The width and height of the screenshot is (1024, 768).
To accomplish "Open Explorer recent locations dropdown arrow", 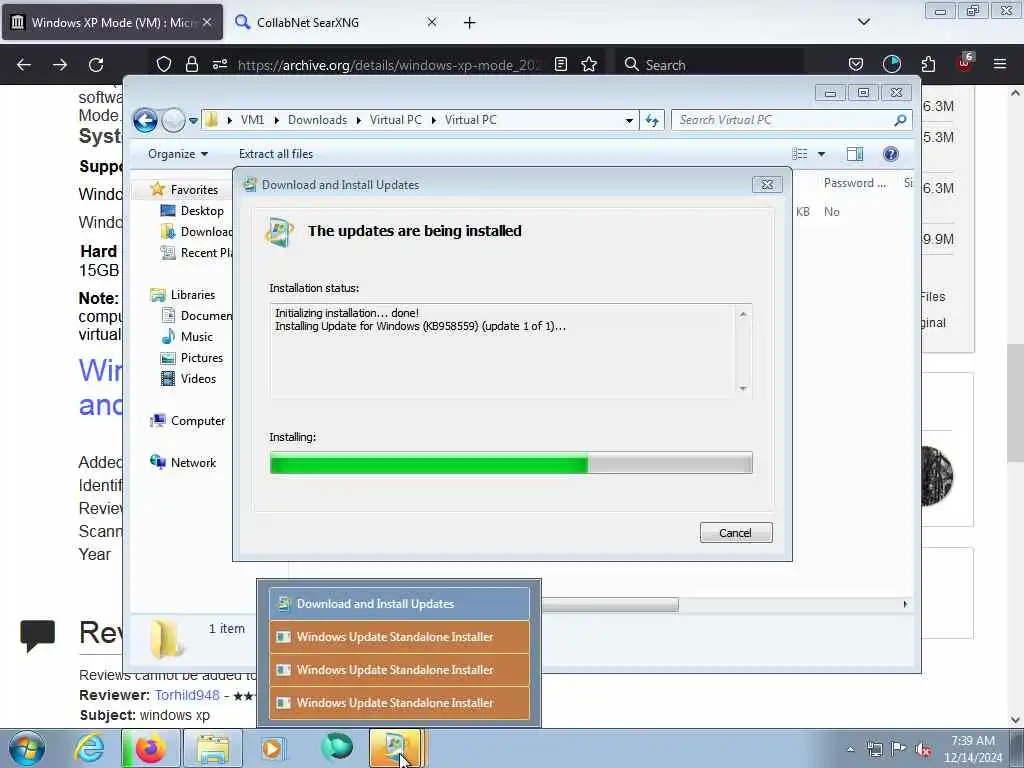I will [x=193, y=121].
